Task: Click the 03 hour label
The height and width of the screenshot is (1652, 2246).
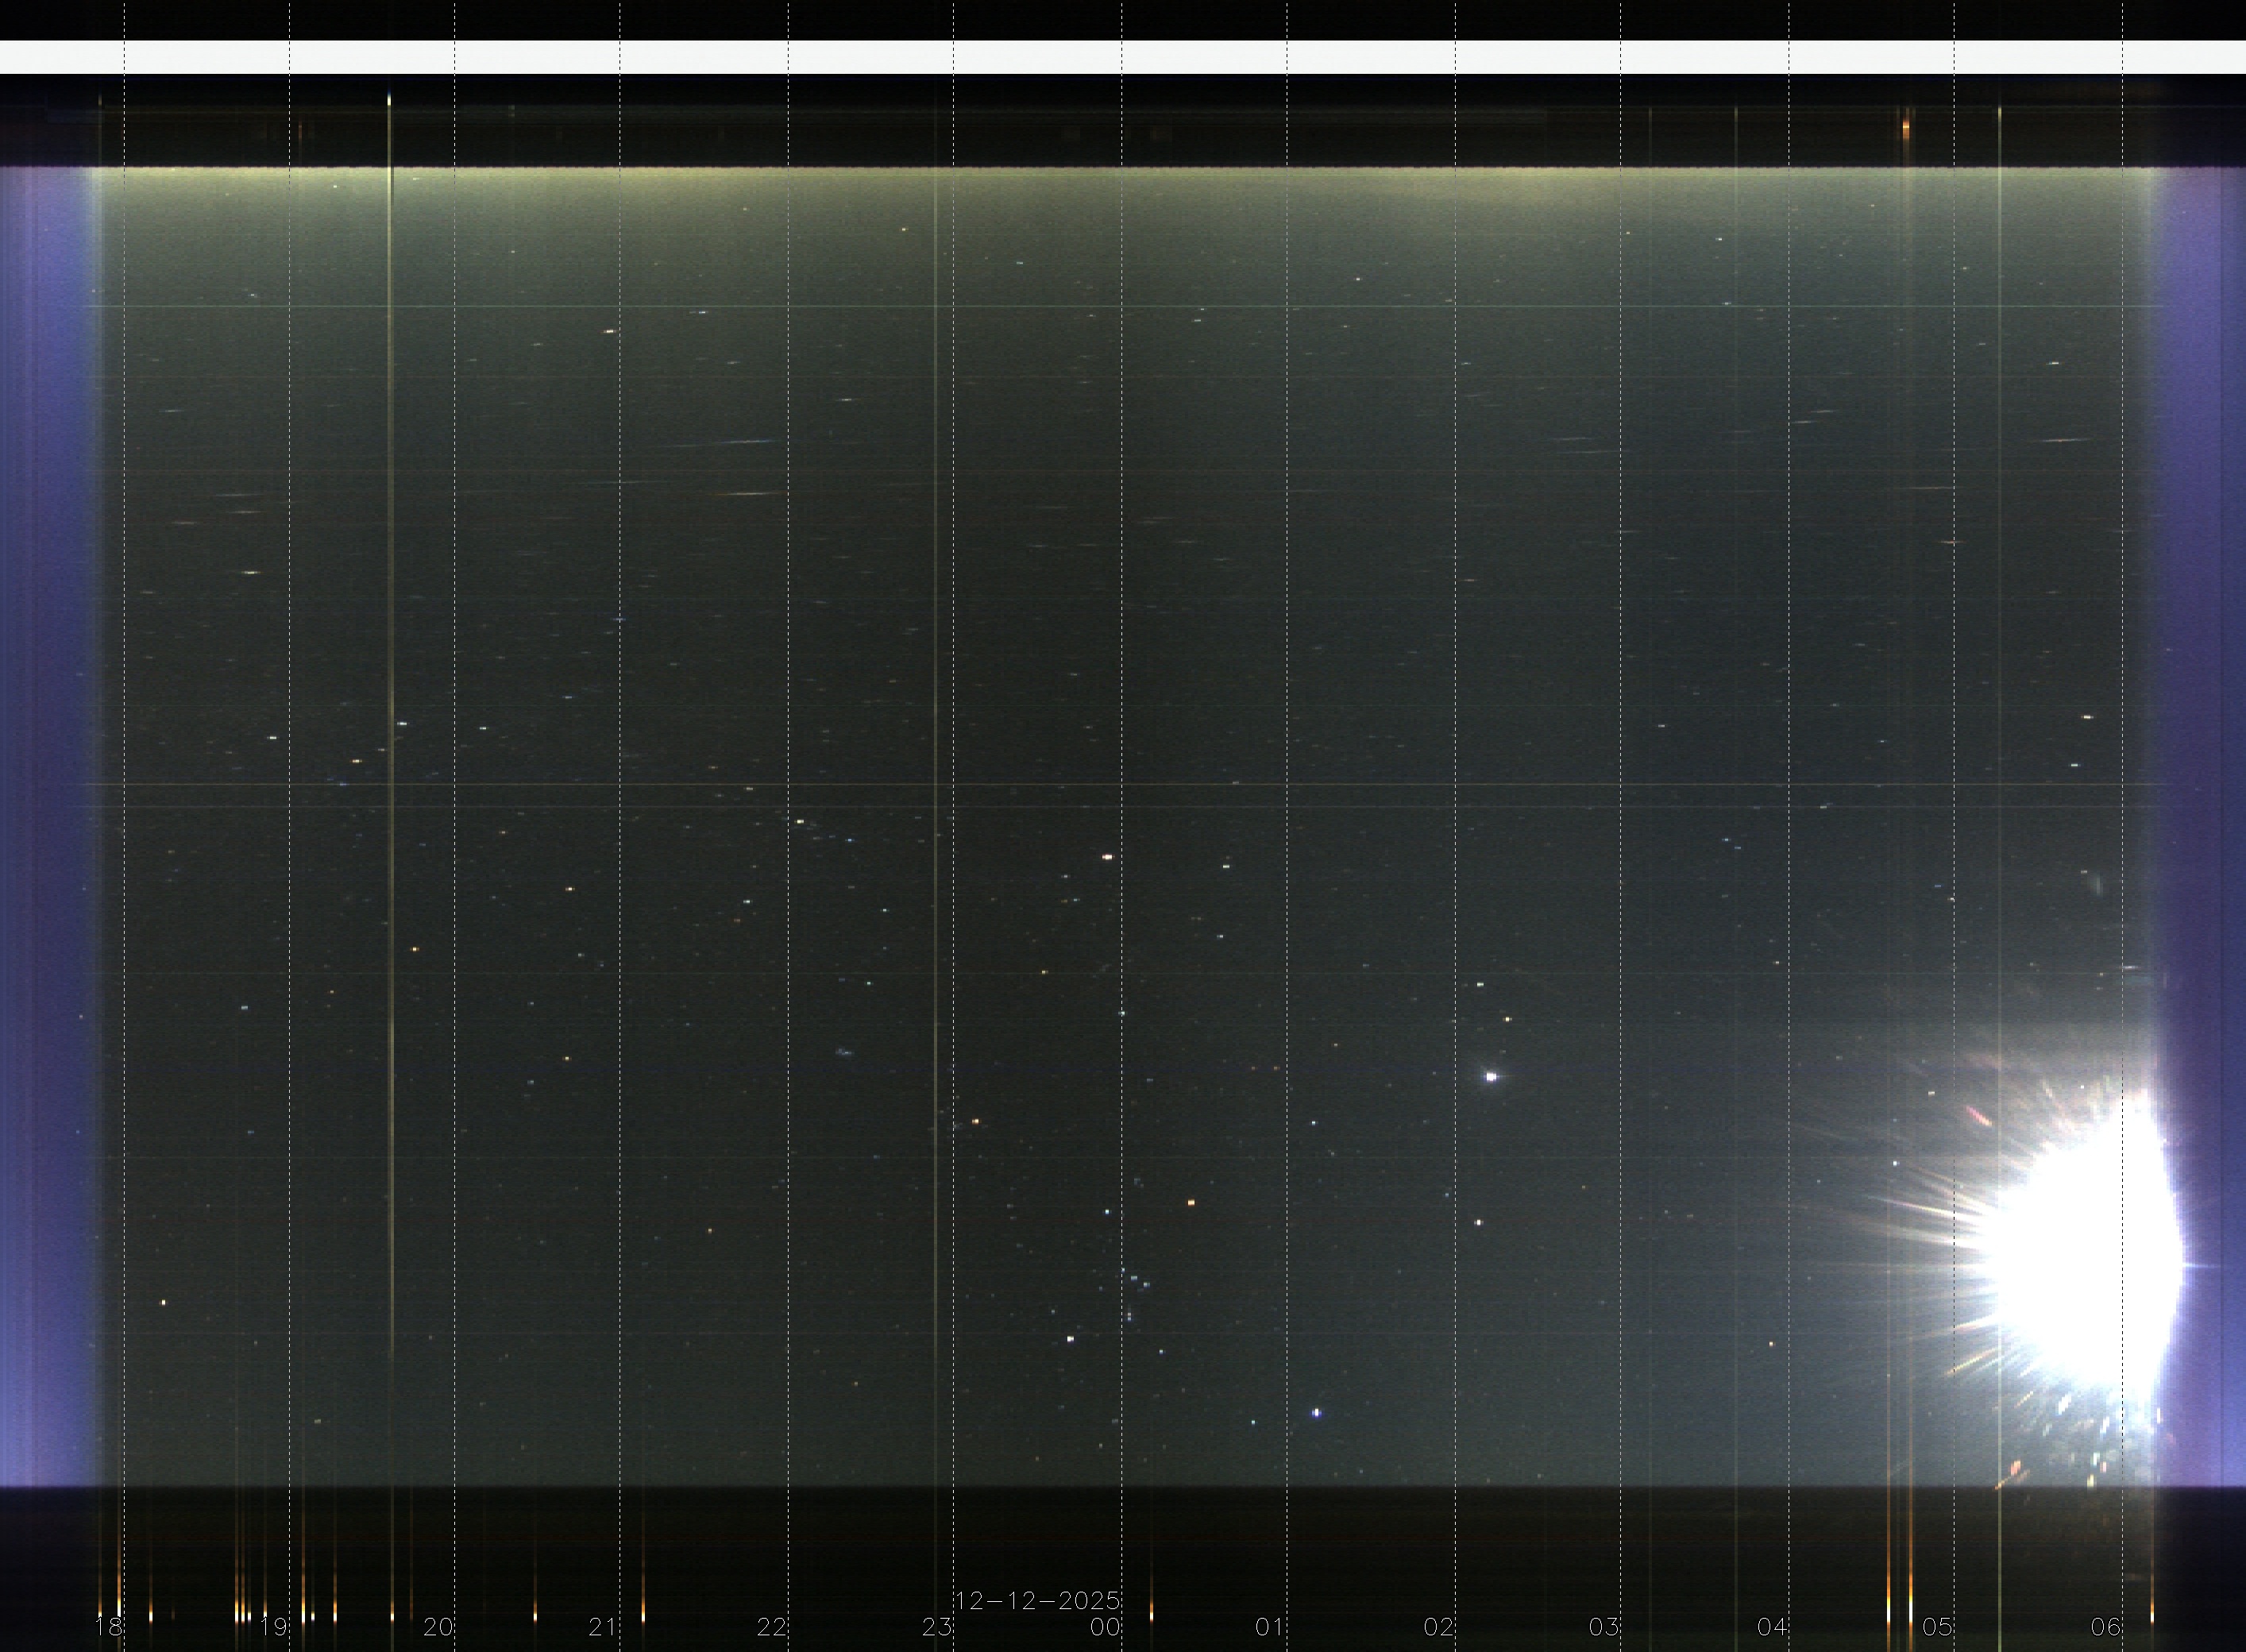Action: [x=1604, y=1627]
